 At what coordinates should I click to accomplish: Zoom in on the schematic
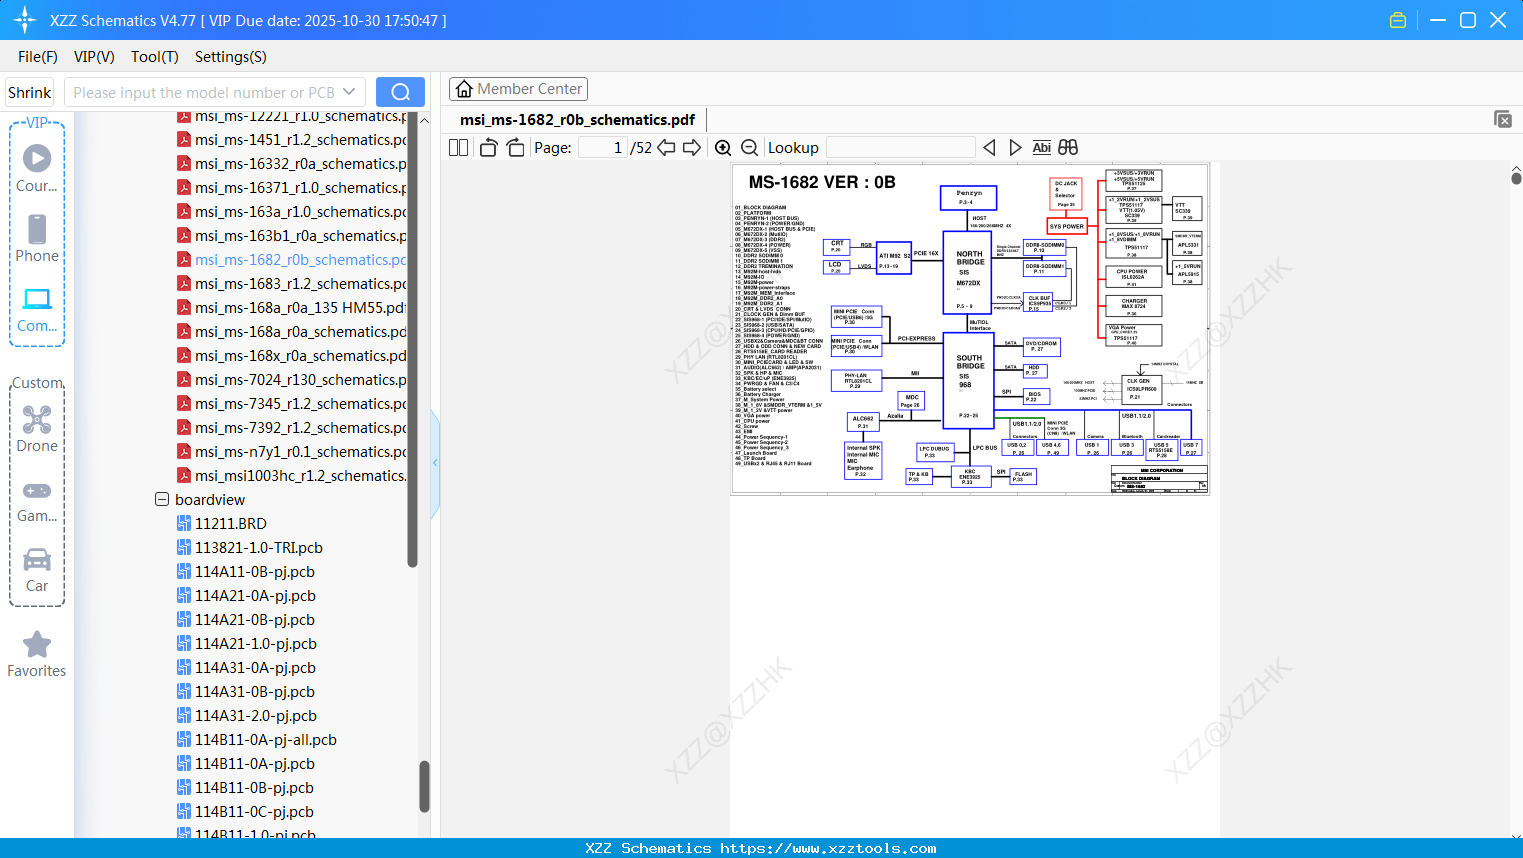tap(723, 148)
